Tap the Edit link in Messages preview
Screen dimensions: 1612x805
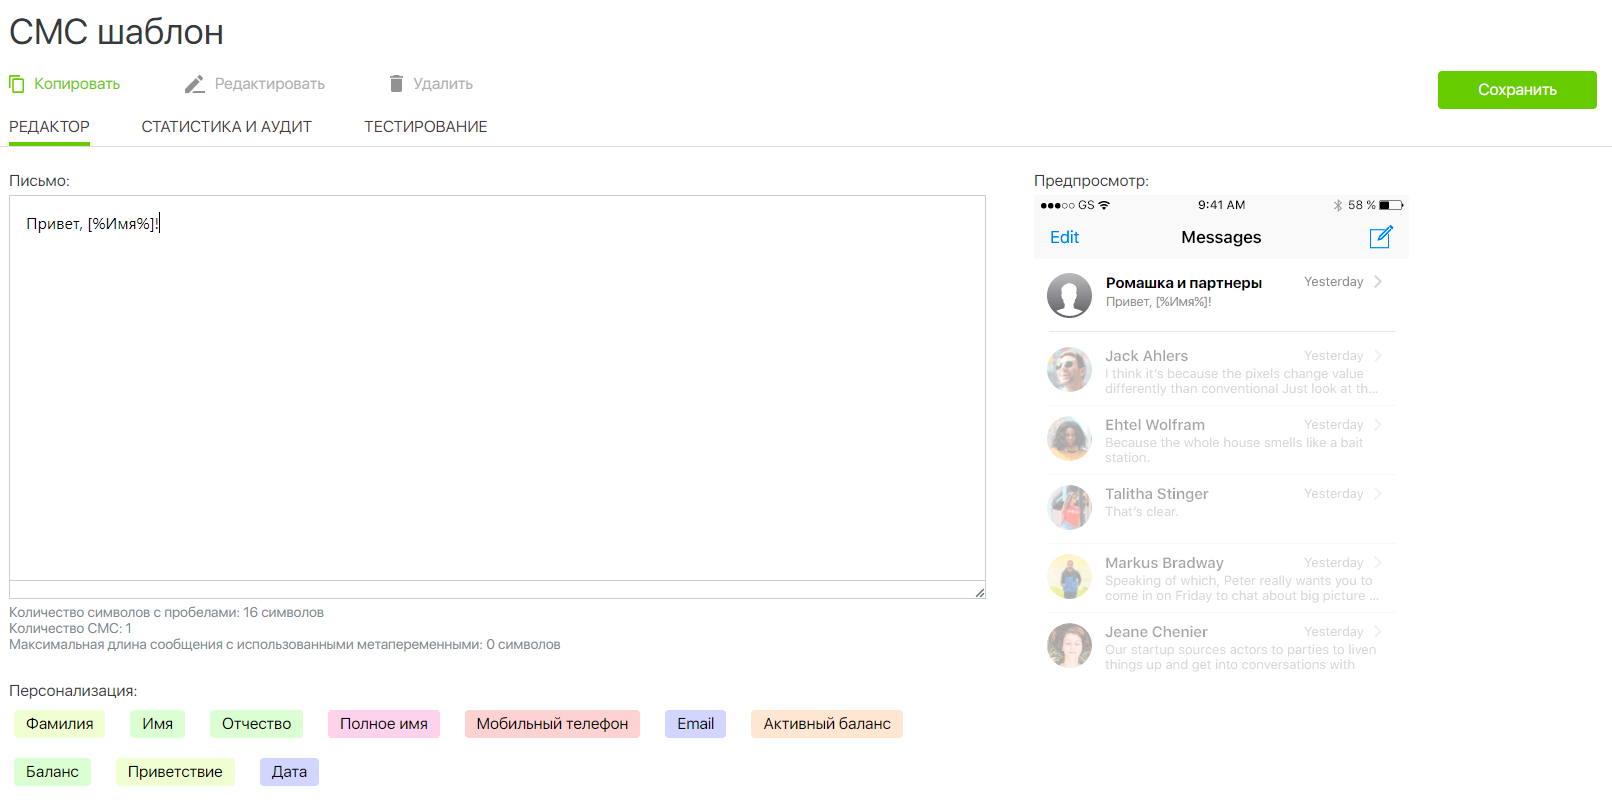point(1064,237)
